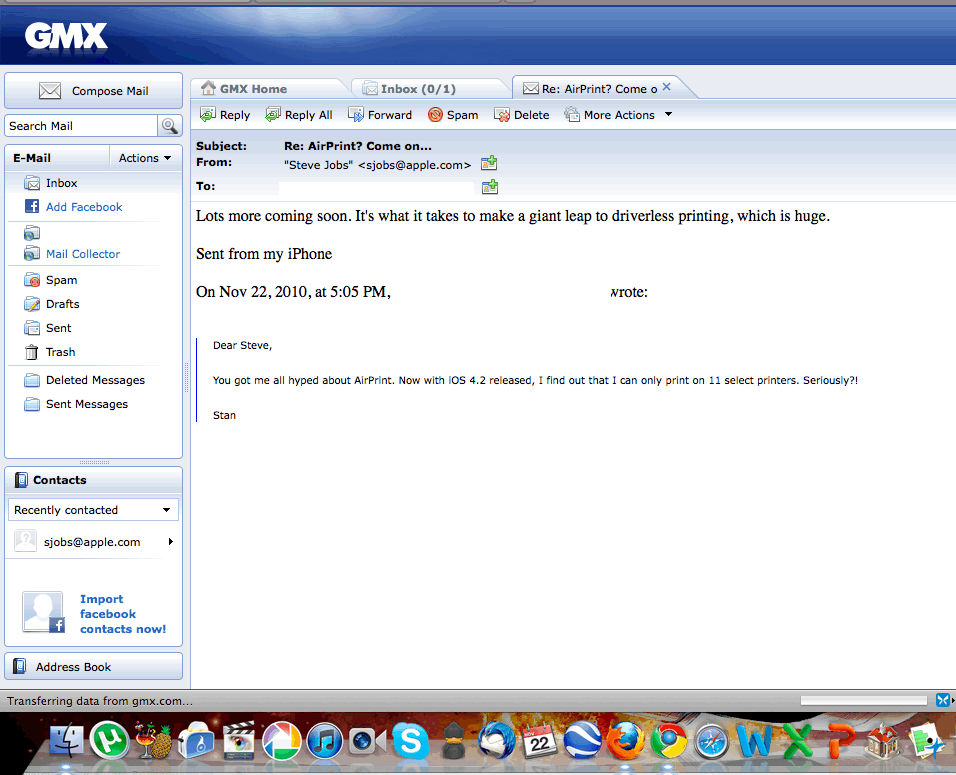Open the More Actions dropdown
Viewport: 956px width, 775px height.
click(x=618, y=115)
